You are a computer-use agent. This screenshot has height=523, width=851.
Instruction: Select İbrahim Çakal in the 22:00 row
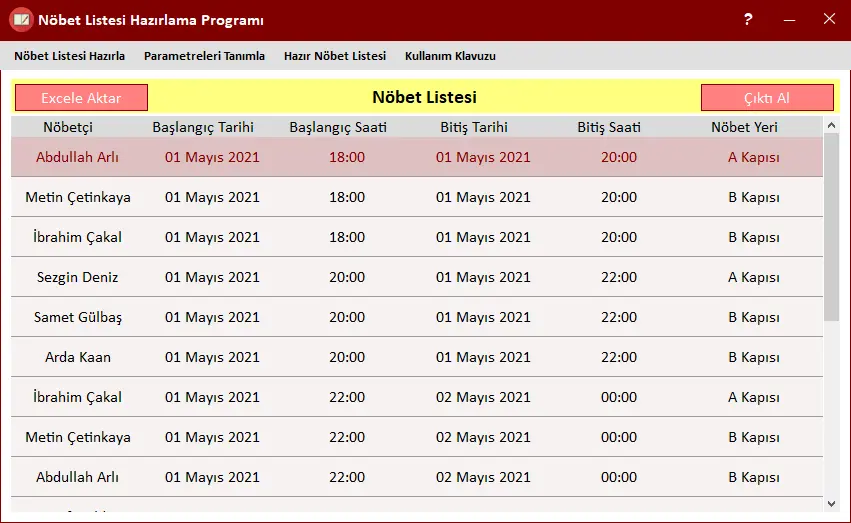[x=77, y=397]
